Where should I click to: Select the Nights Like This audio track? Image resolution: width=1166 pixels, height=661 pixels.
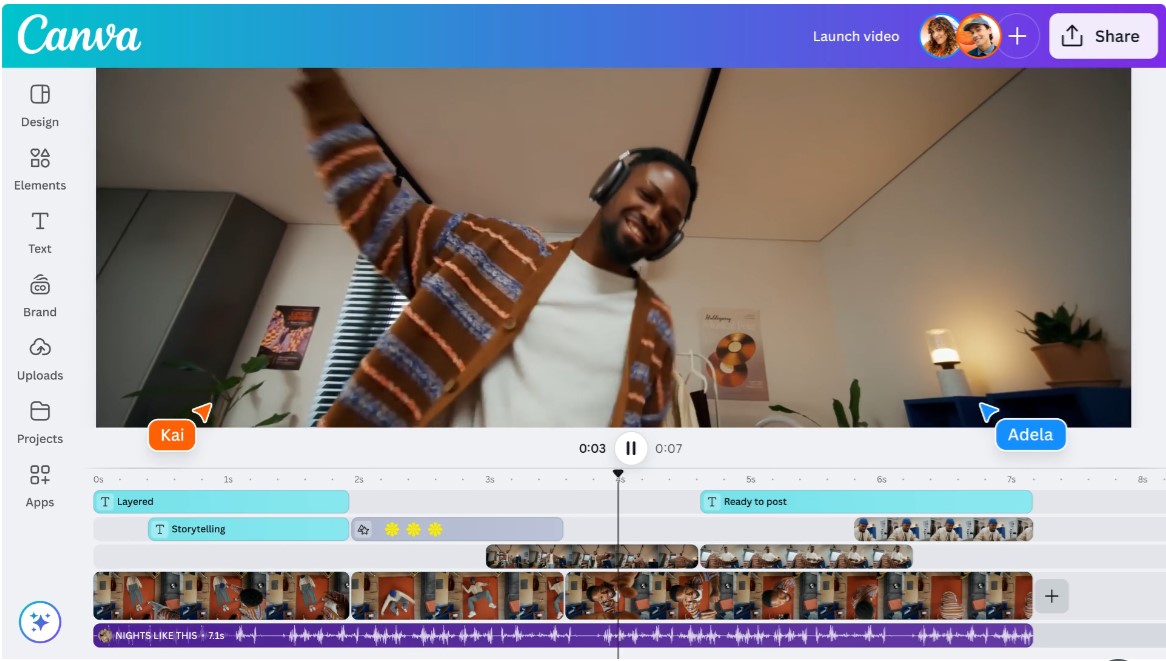click(562, 635)
